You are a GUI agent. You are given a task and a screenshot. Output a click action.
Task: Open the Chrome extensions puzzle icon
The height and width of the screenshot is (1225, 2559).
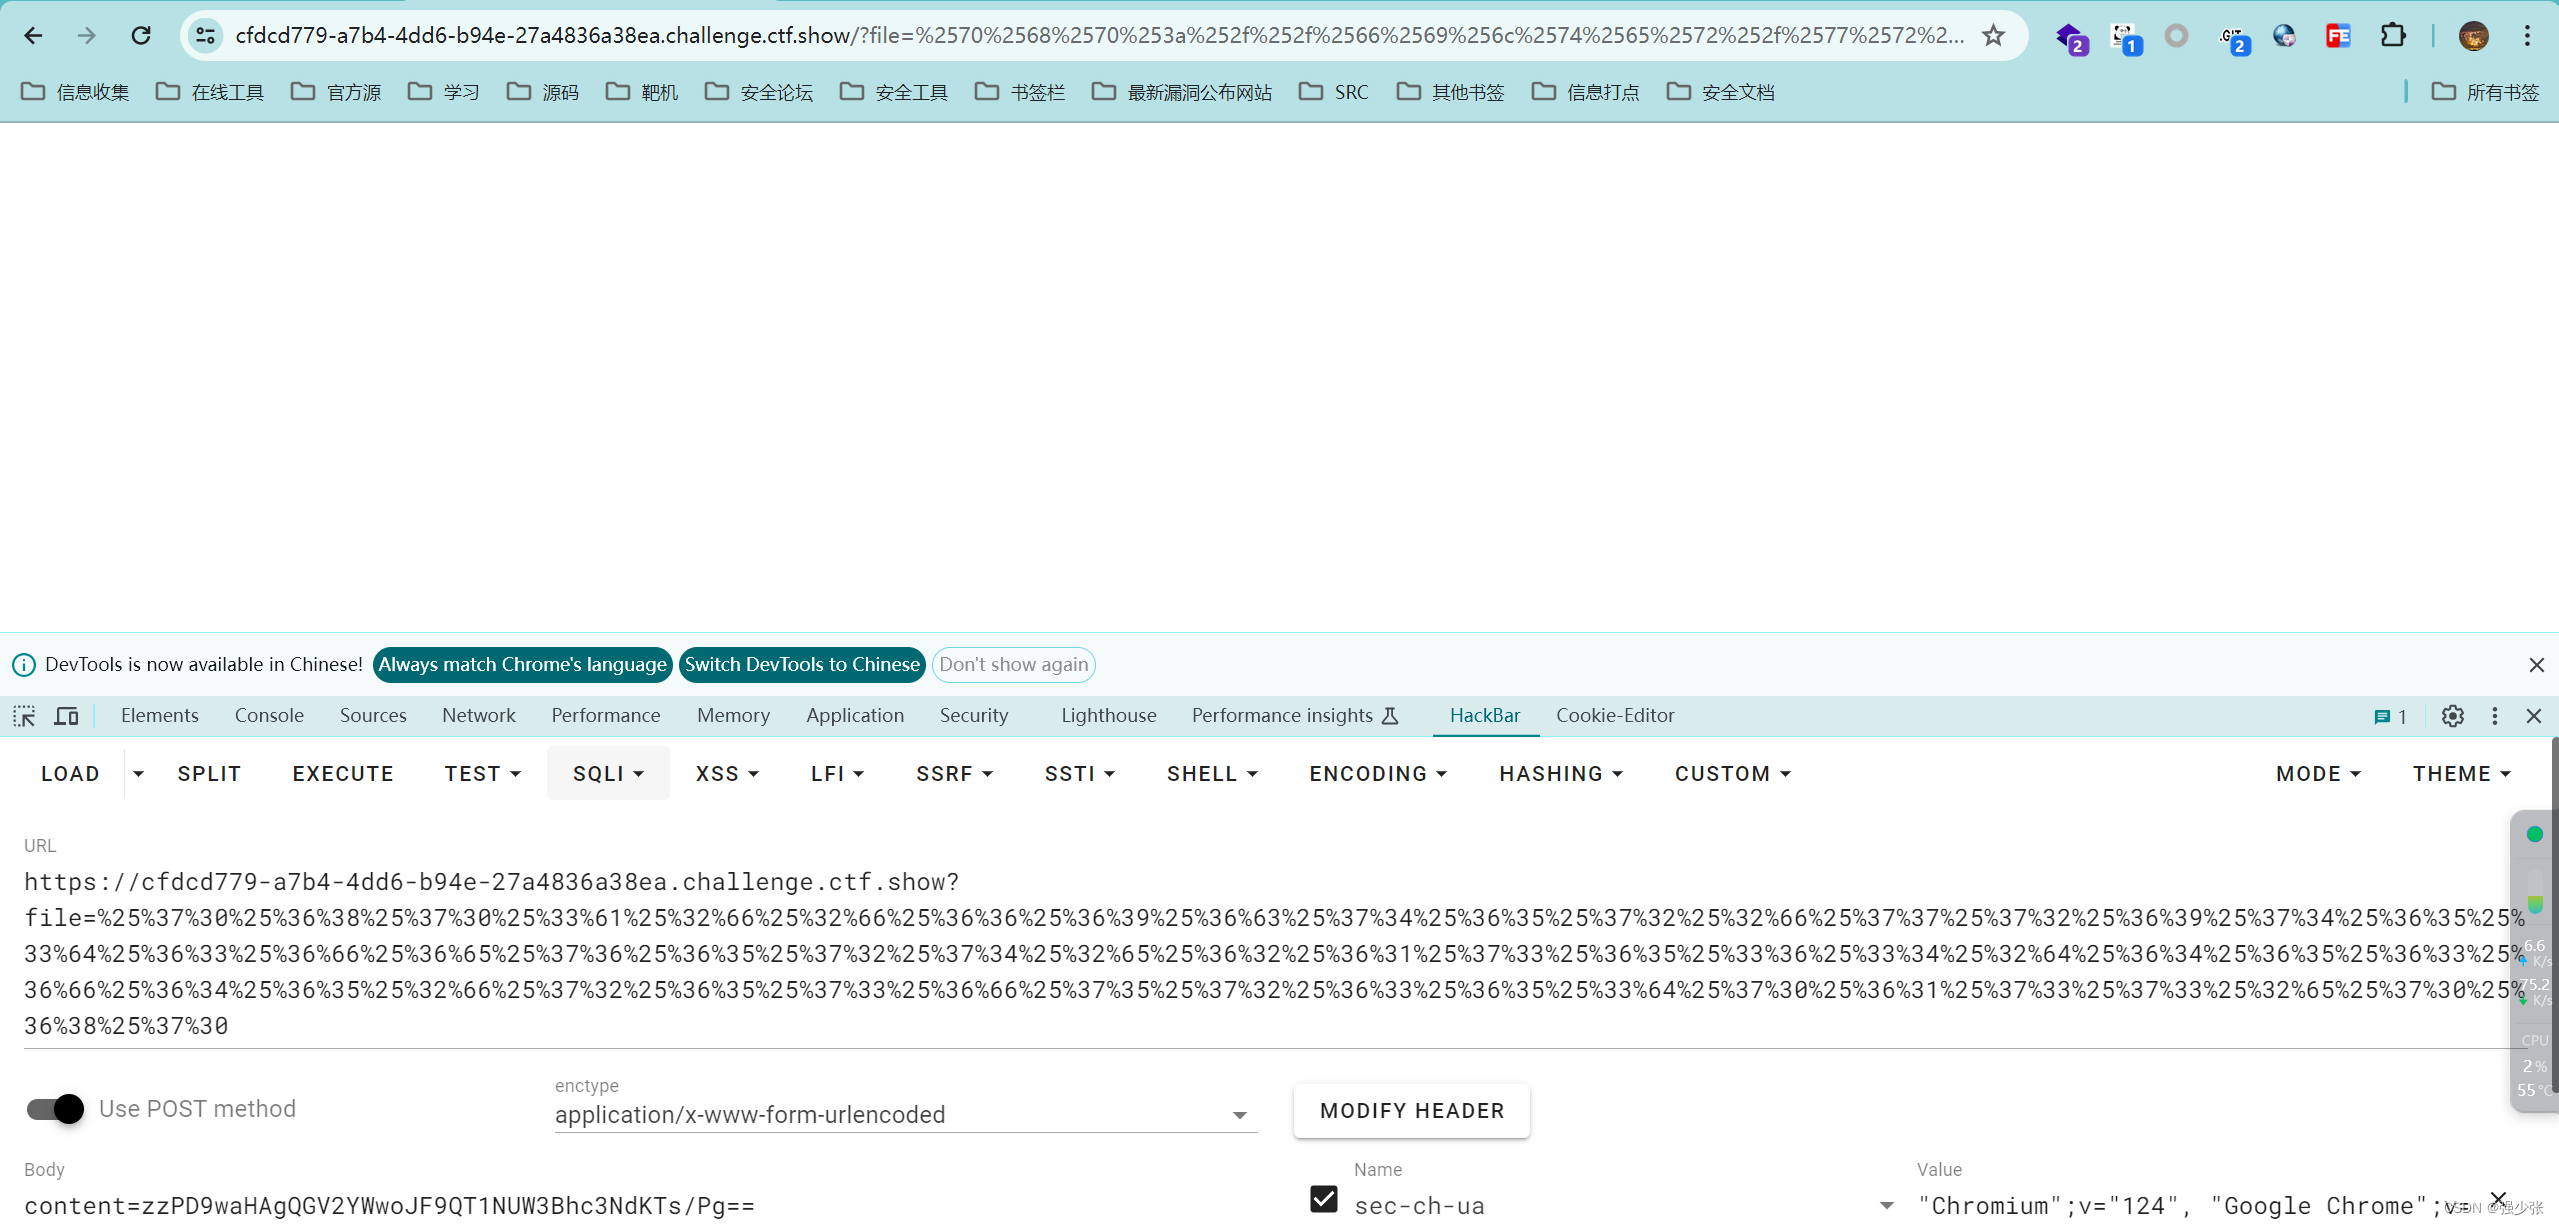tap(2392, 36)
